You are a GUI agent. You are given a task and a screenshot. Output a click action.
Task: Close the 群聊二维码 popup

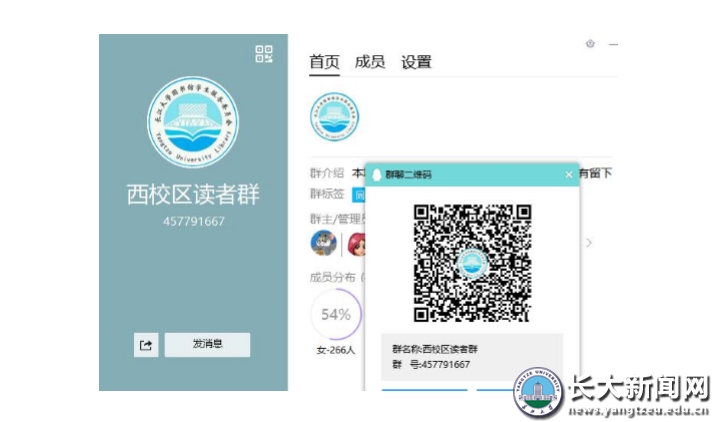click(569, 175)
